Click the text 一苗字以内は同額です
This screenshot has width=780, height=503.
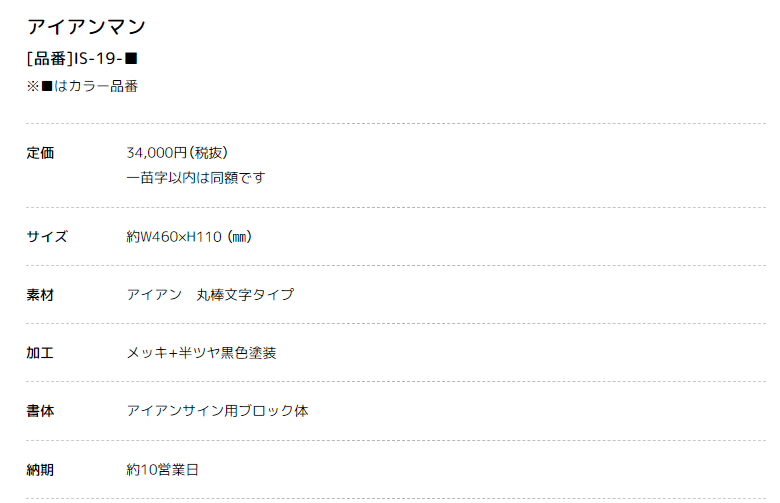(x=195, y=178)
